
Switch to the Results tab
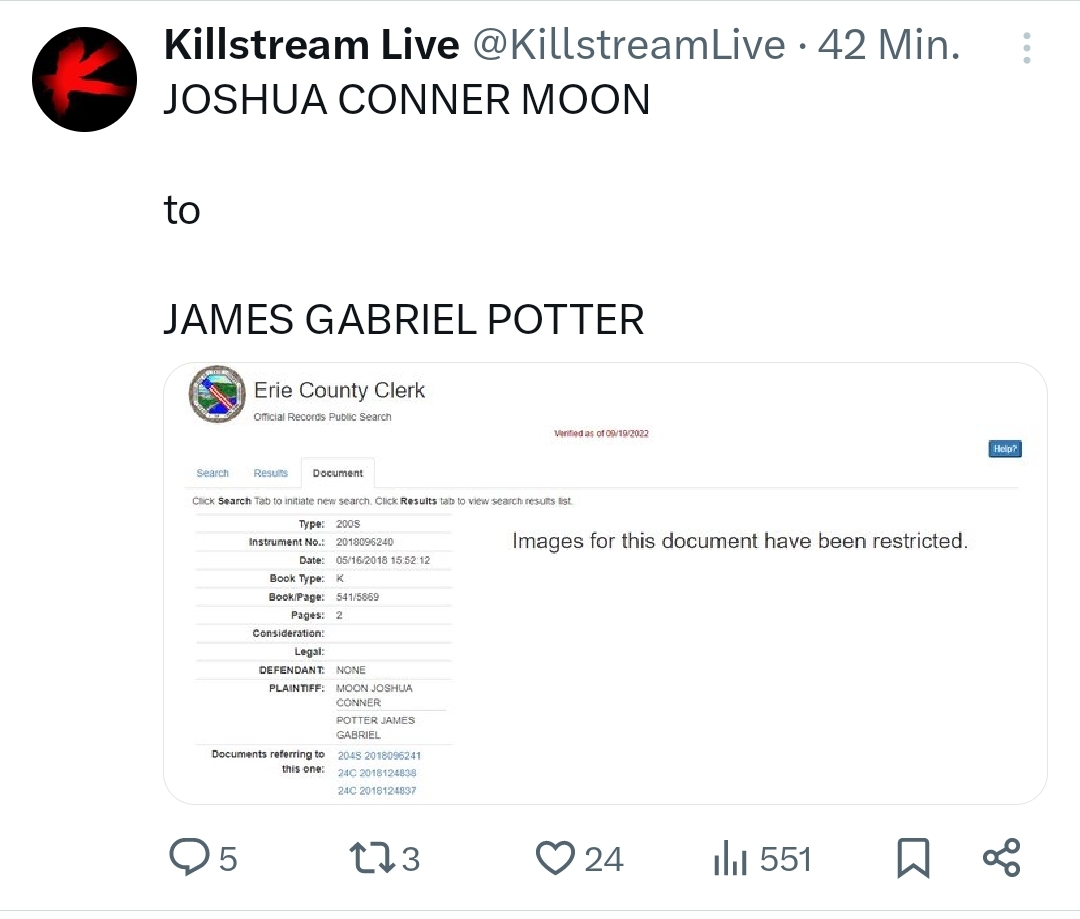coord(271,473)
